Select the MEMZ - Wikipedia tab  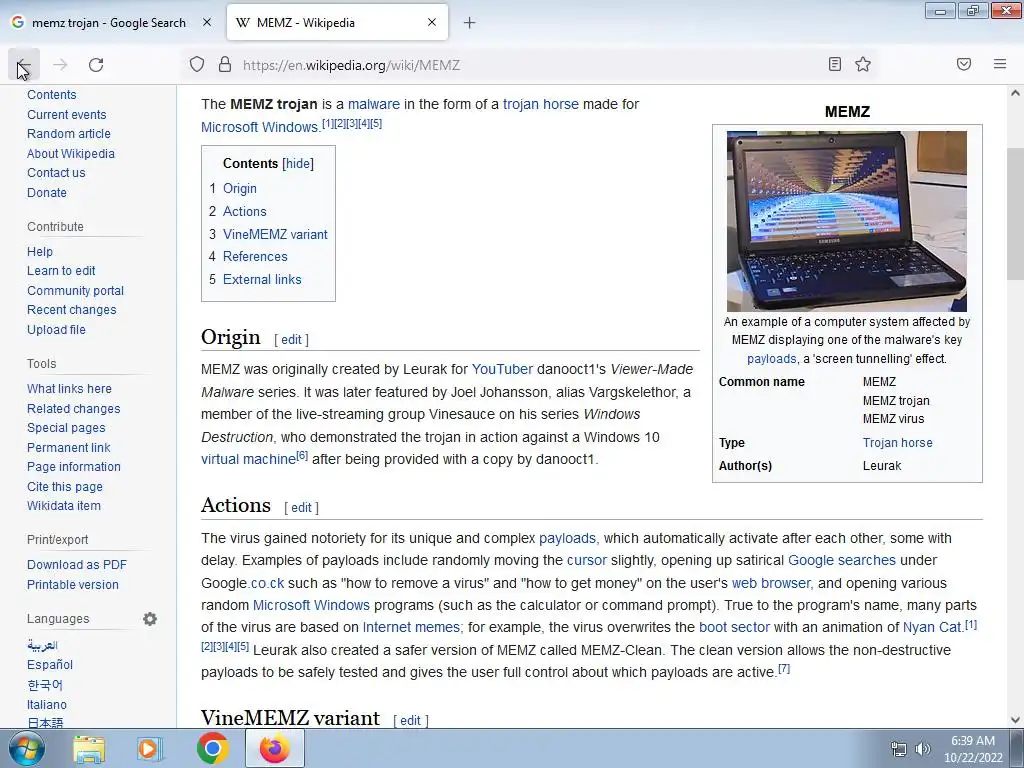(337, 22)
